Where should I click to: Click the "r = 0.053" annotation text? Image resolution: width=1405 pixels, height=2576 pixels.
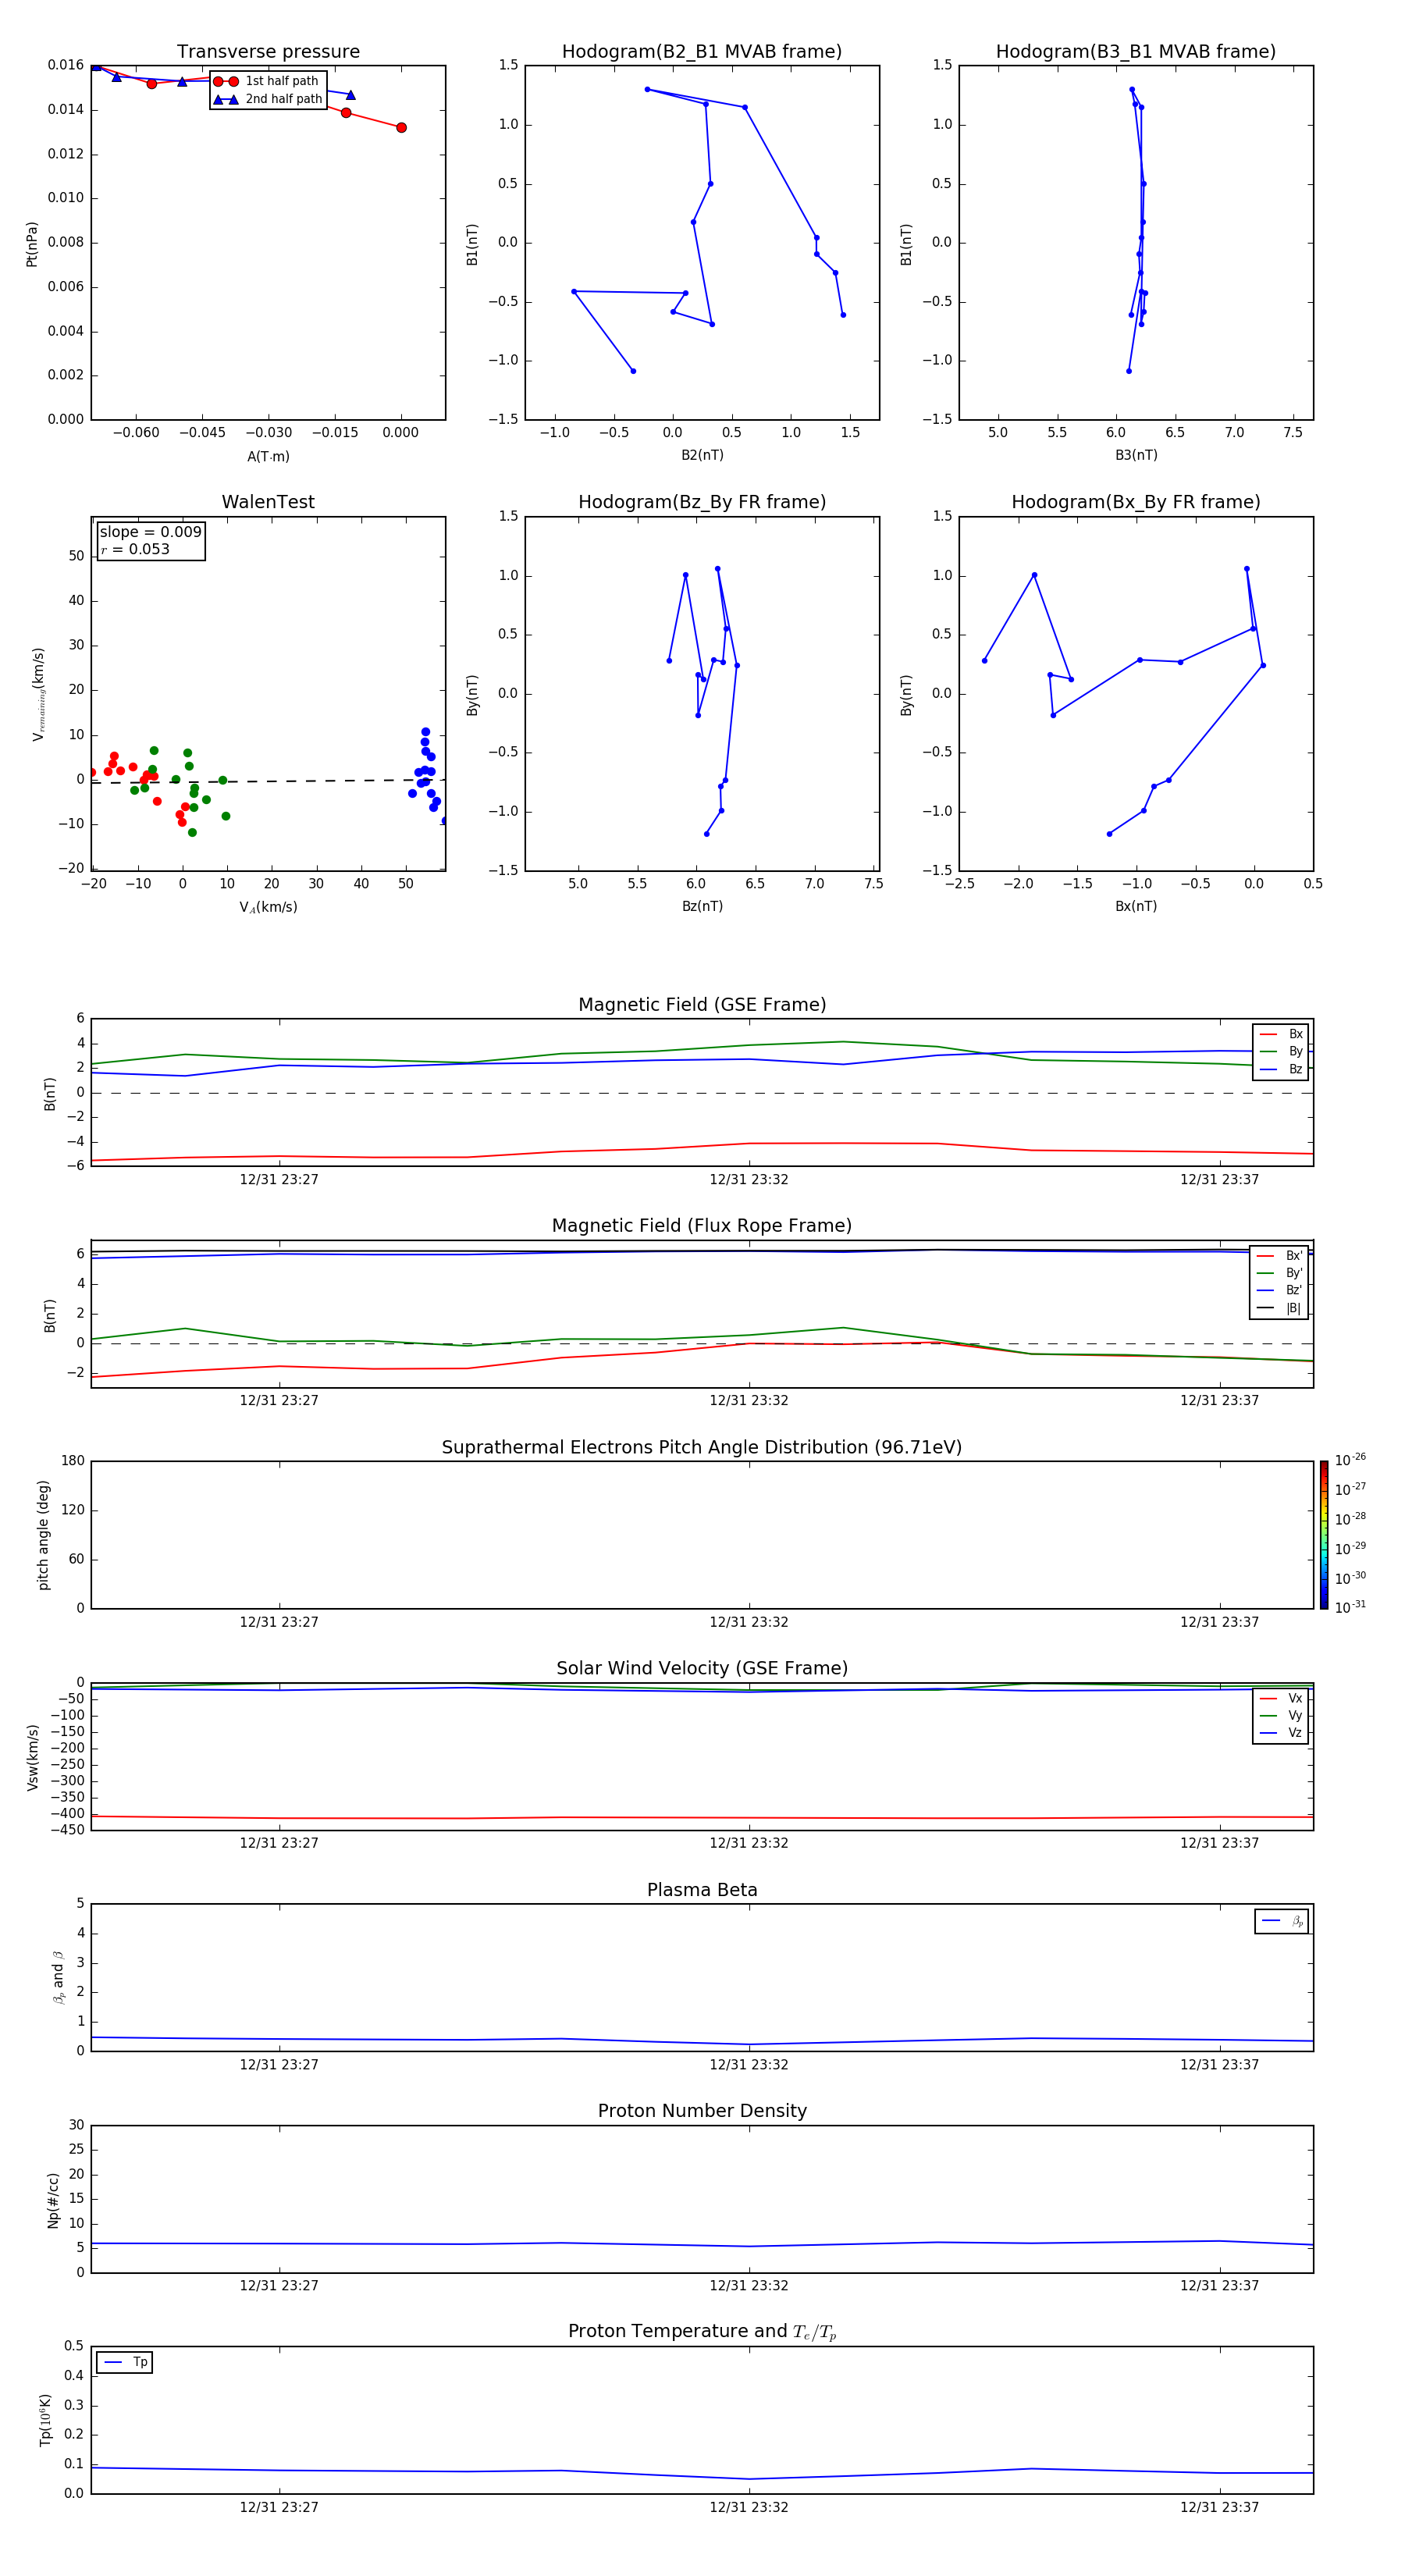point(135,549)
